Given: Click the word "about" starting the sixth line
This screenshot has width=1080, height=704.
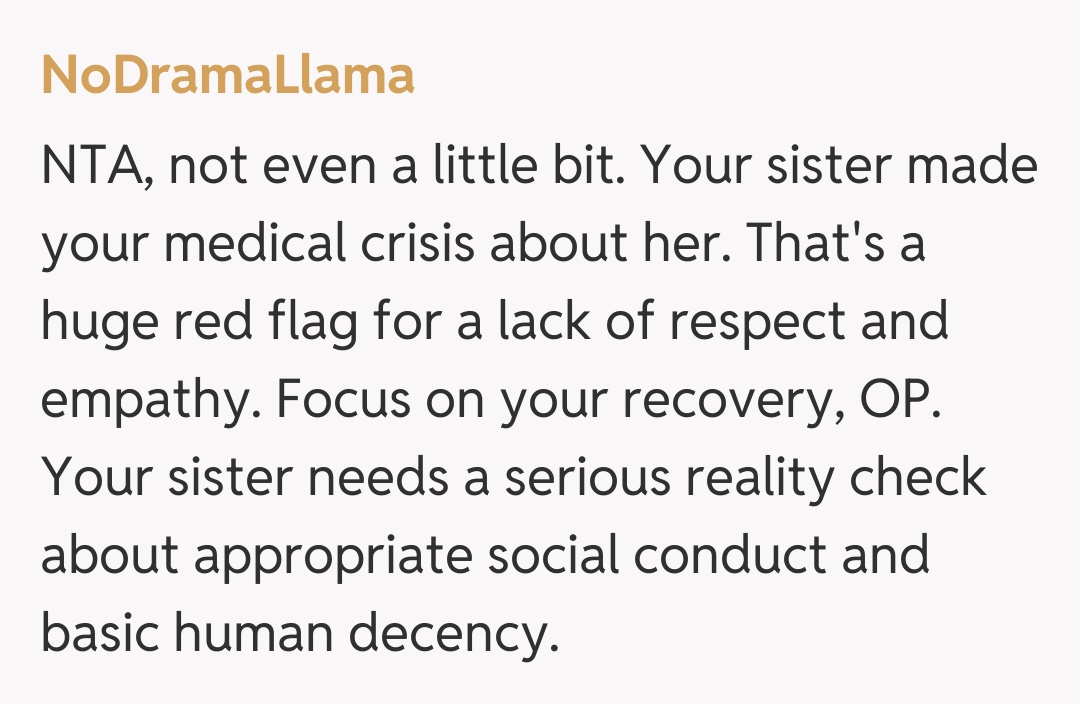Looking at the screenshot, I should pyautogui.click(x=110, y=557).
